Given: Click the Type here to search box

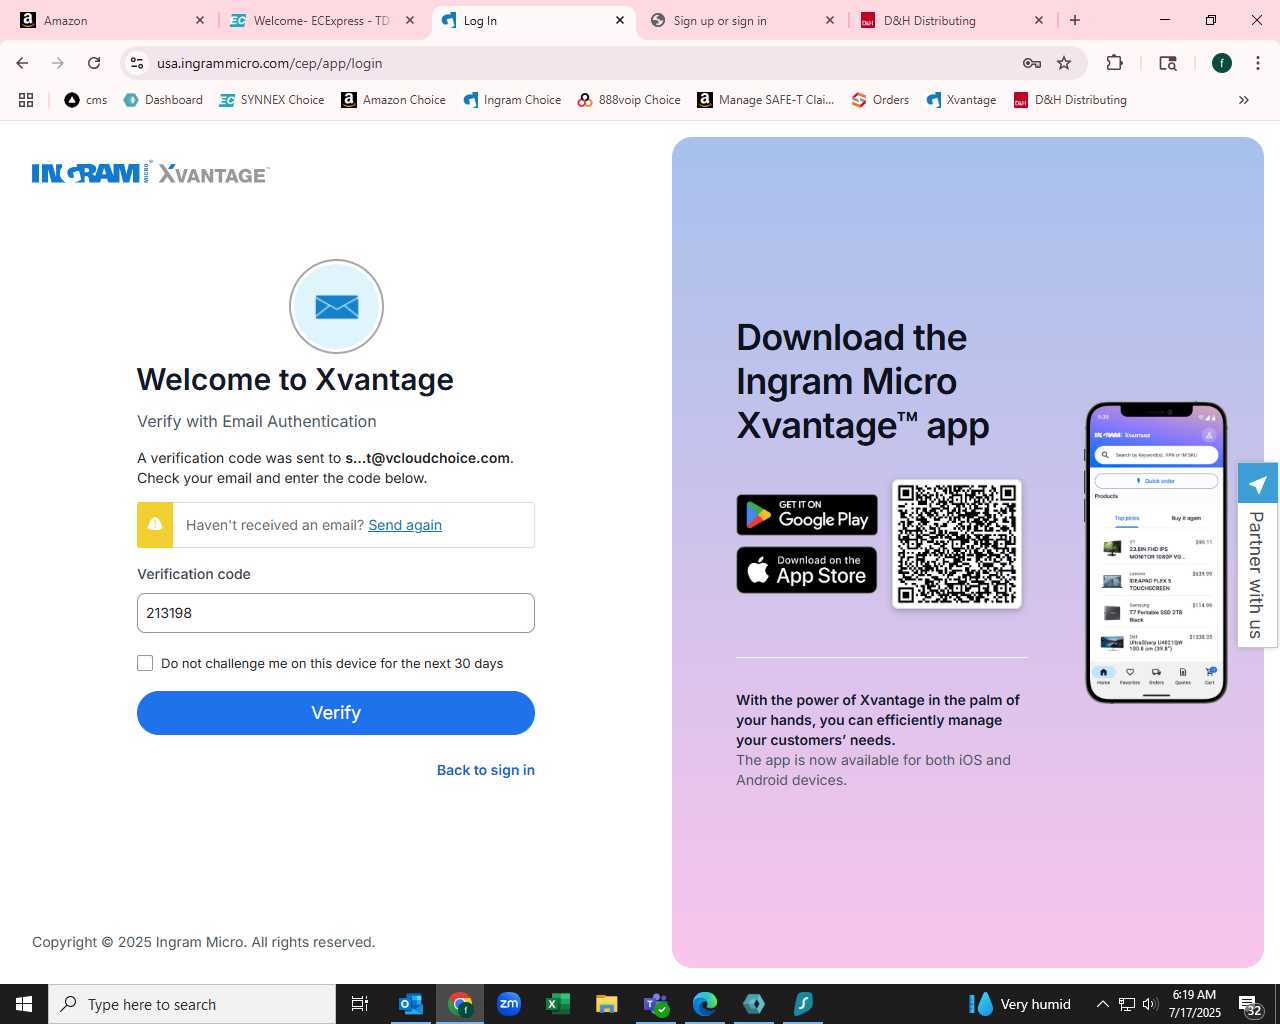Looking at the screenshot, I should (x=192, y=1004).
